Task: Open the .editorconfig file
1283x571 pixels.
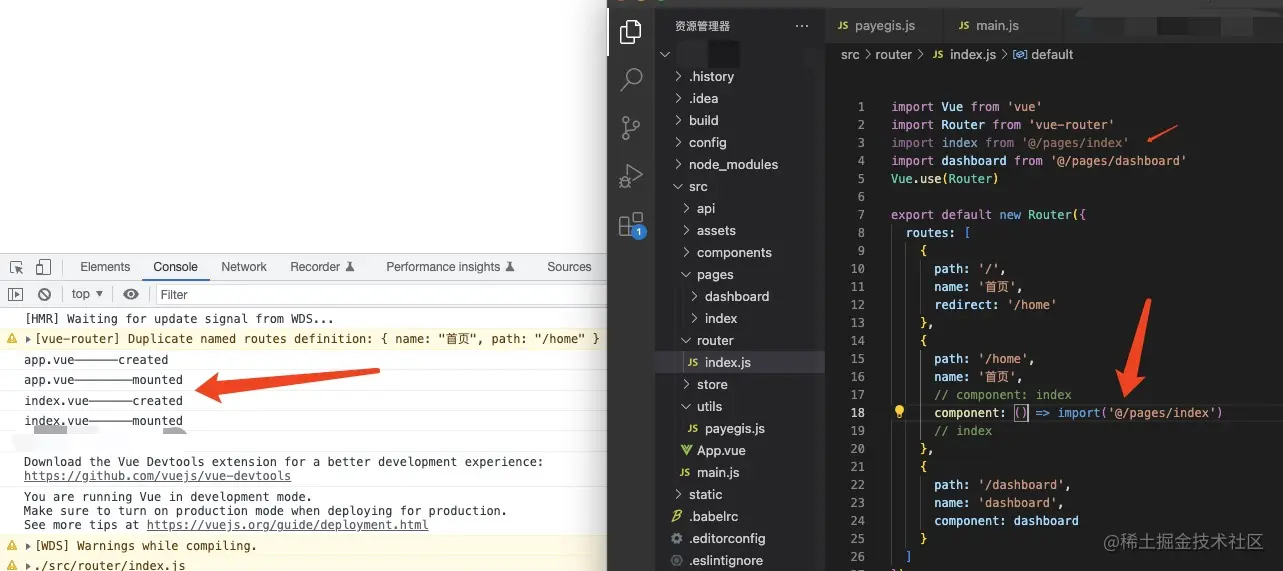Action: coord(740,538)
